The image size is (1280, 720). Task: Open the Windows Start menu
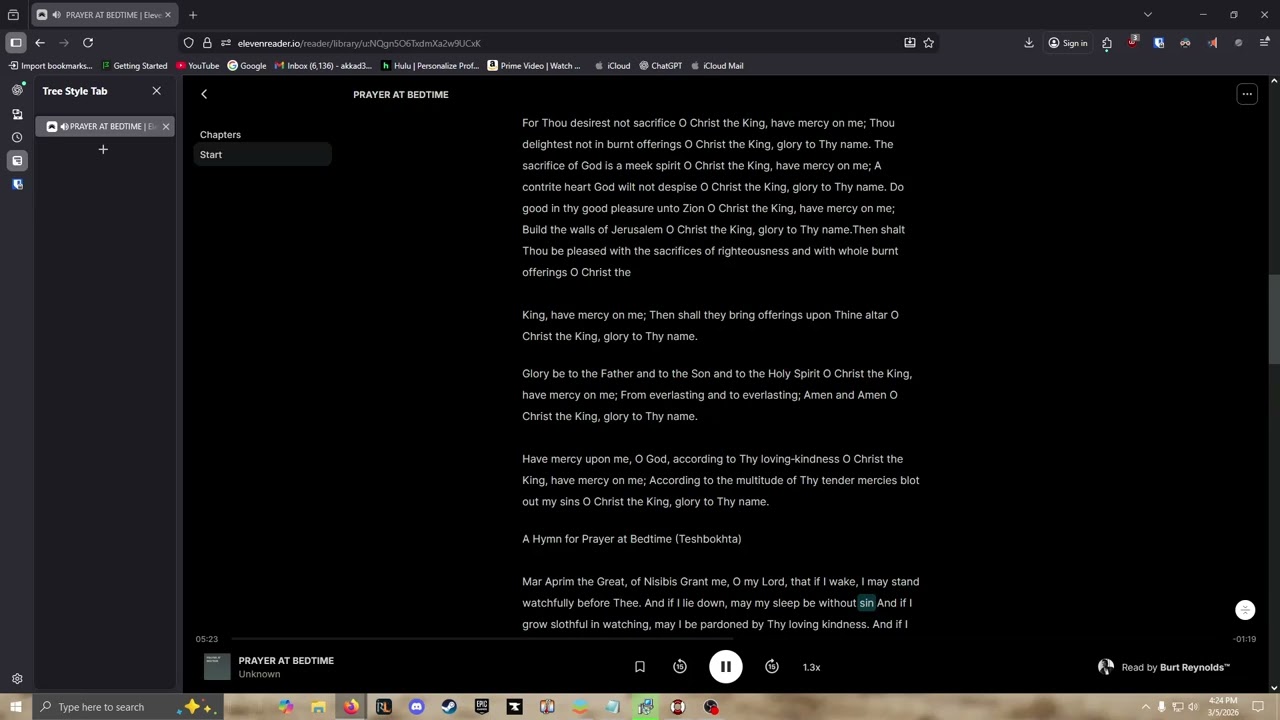(16, 707)
